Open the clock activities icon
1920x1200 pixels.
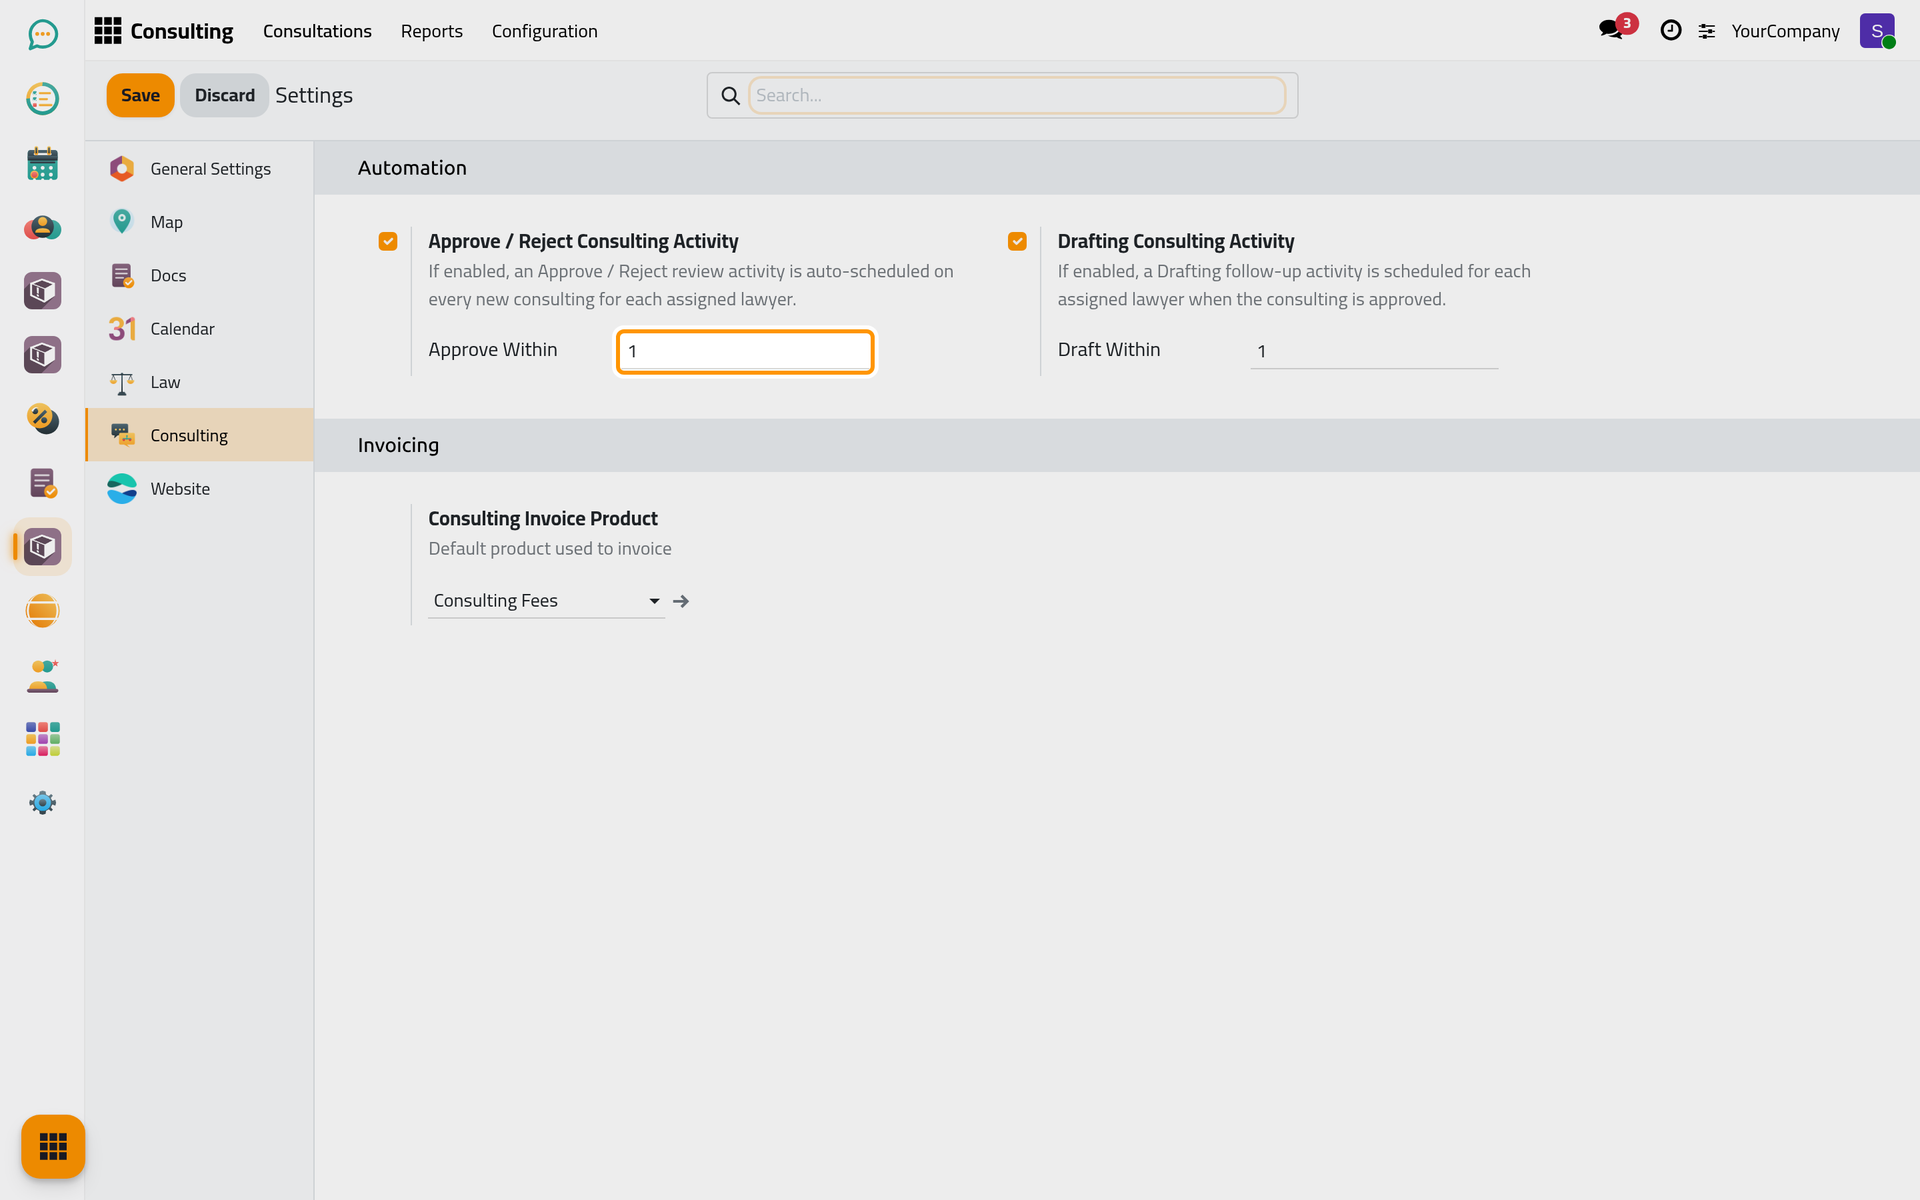click(x=1670, y=31)
